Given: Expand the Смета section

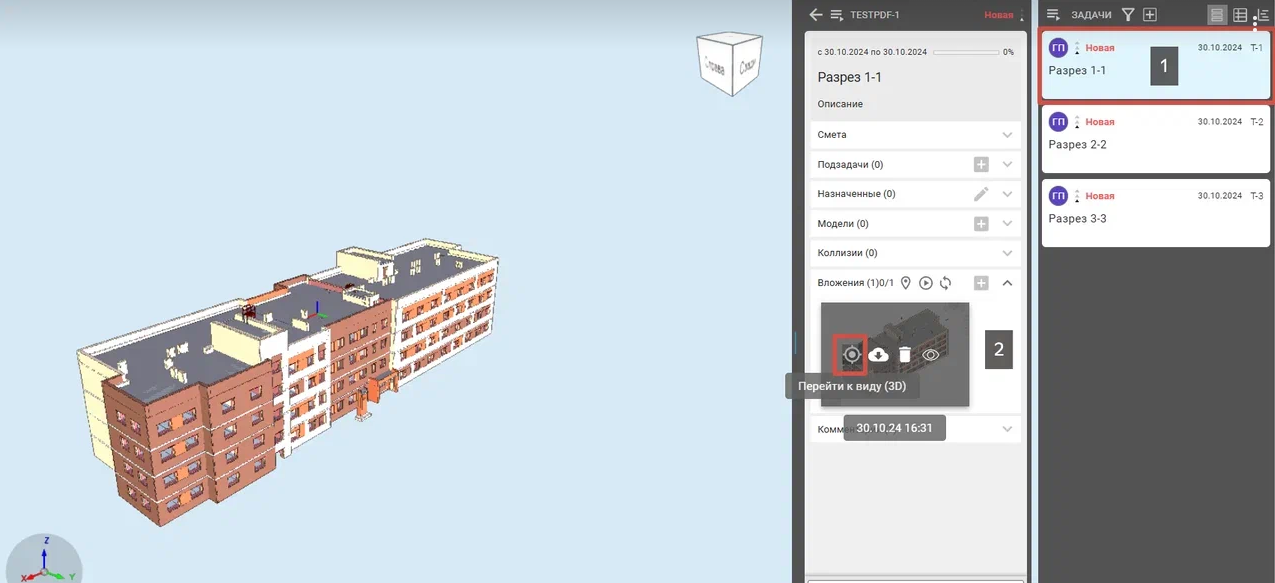Looking at the screenshot, I should pyautogui.click(x=1007, y=135).
